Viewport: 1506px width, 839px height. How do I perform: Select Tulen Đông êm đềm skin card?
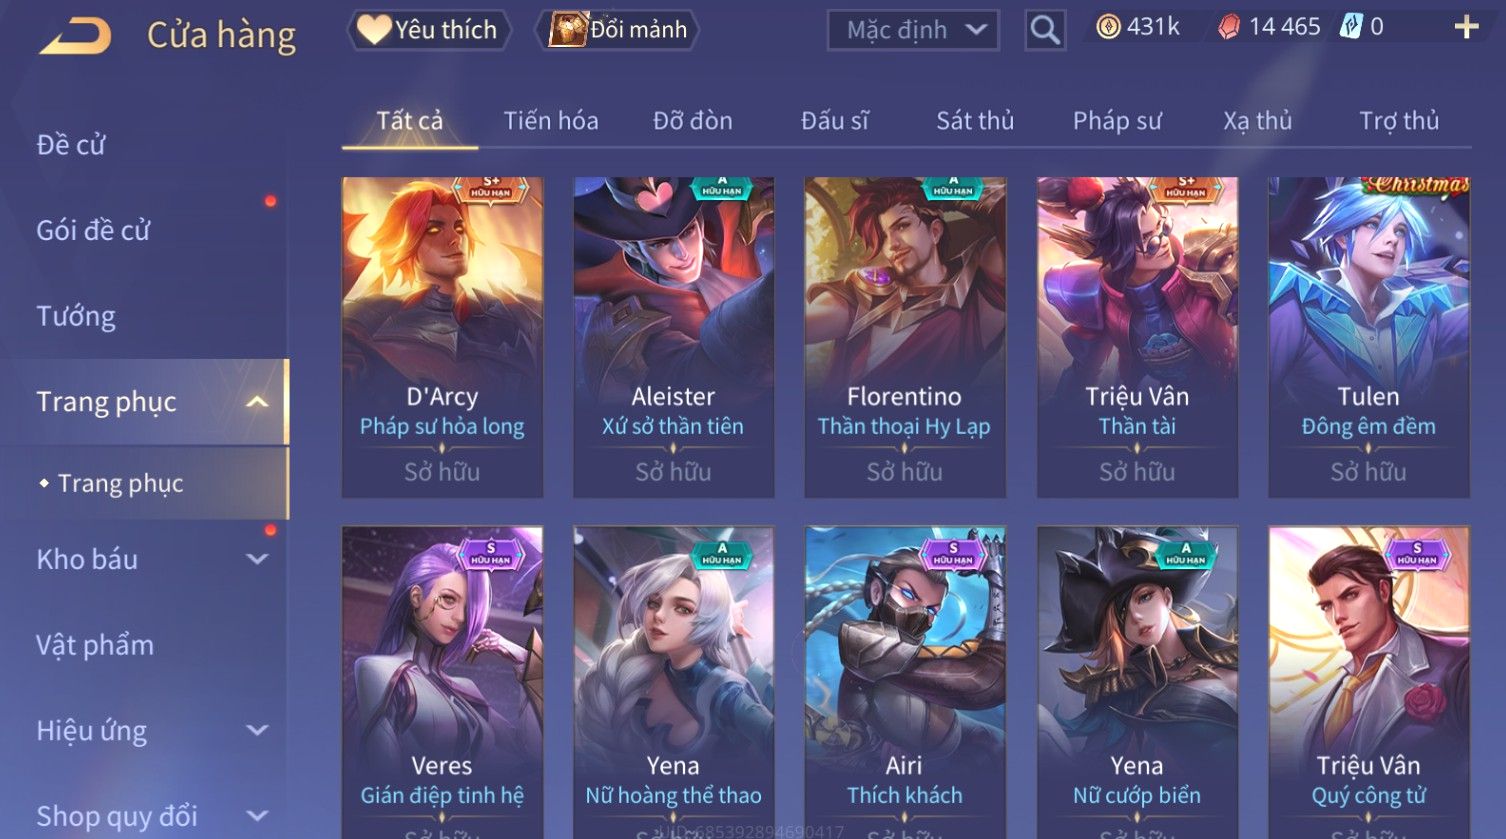pos(1368,337)
